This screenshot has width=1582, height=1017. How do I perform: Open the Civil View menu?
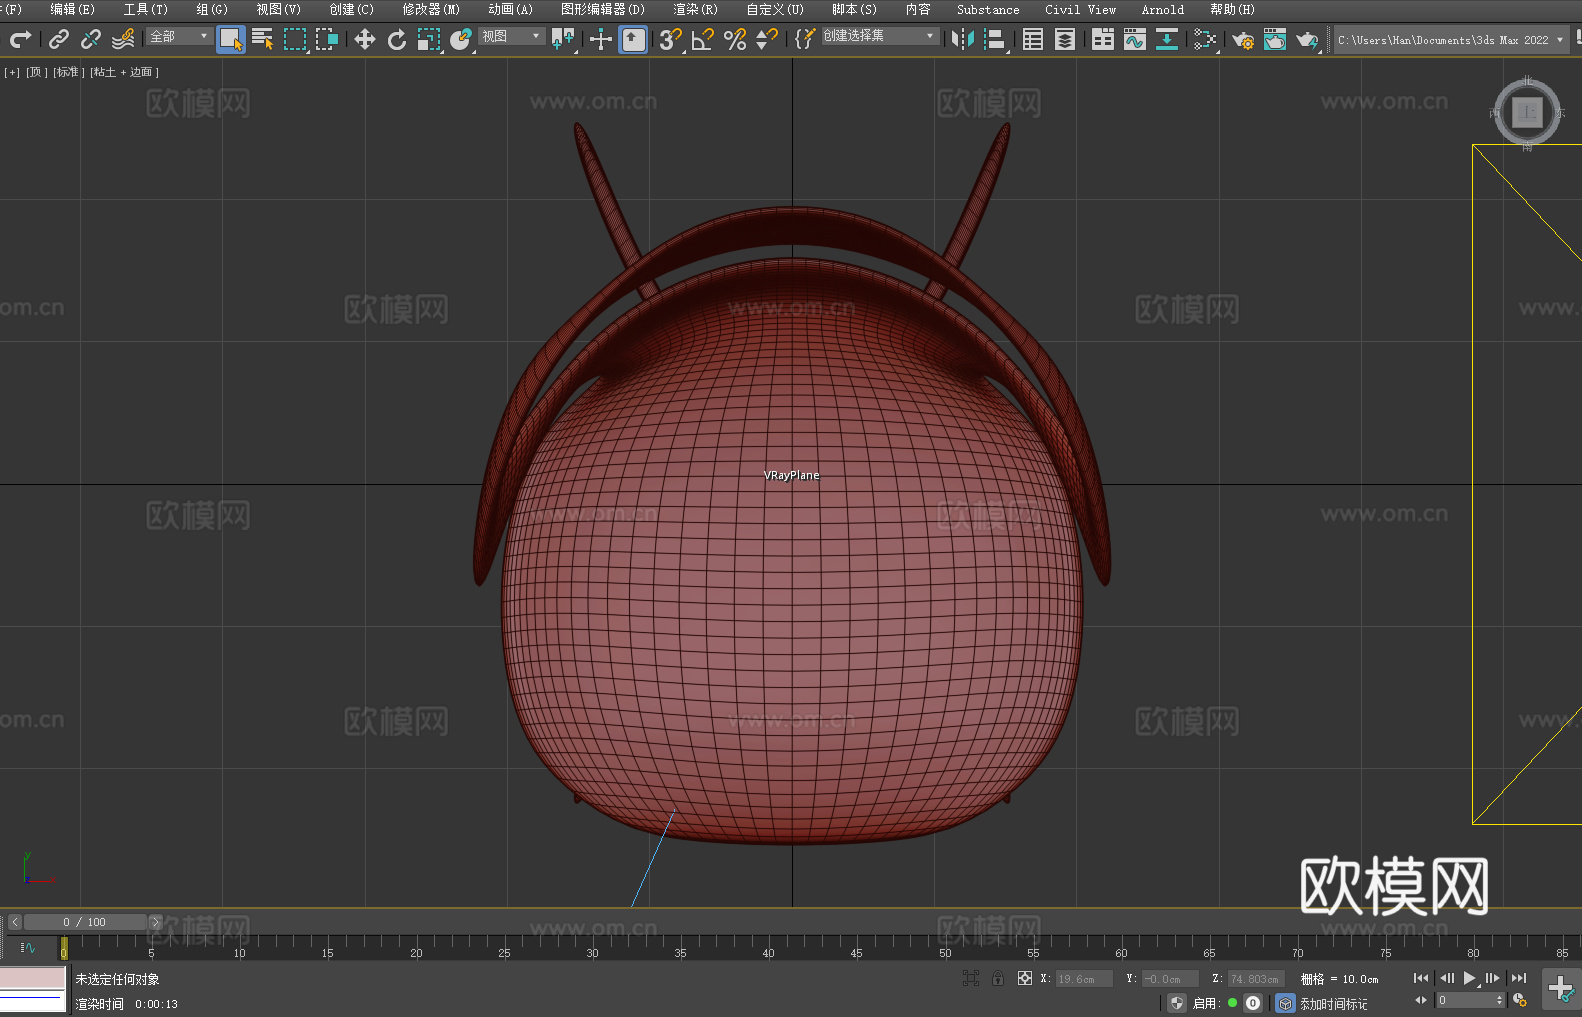pos(1080,9)
